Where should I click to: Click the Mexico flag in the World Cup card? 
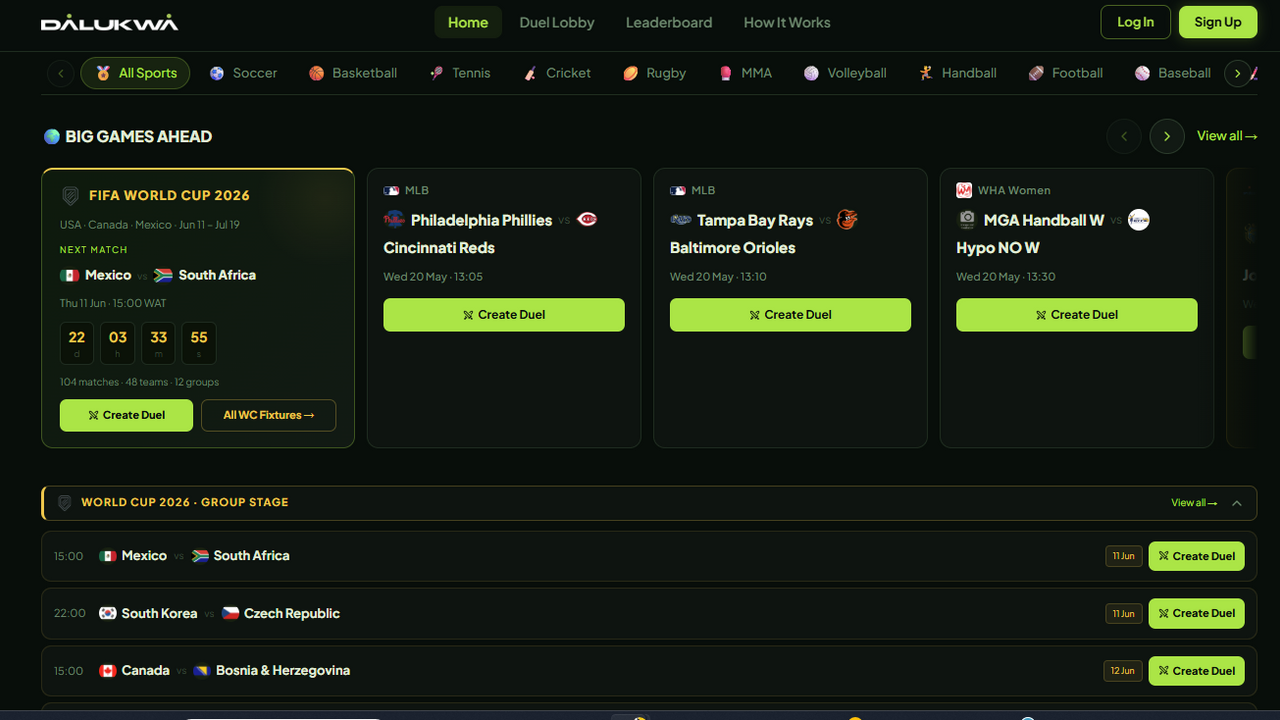(x=70, y=275)
